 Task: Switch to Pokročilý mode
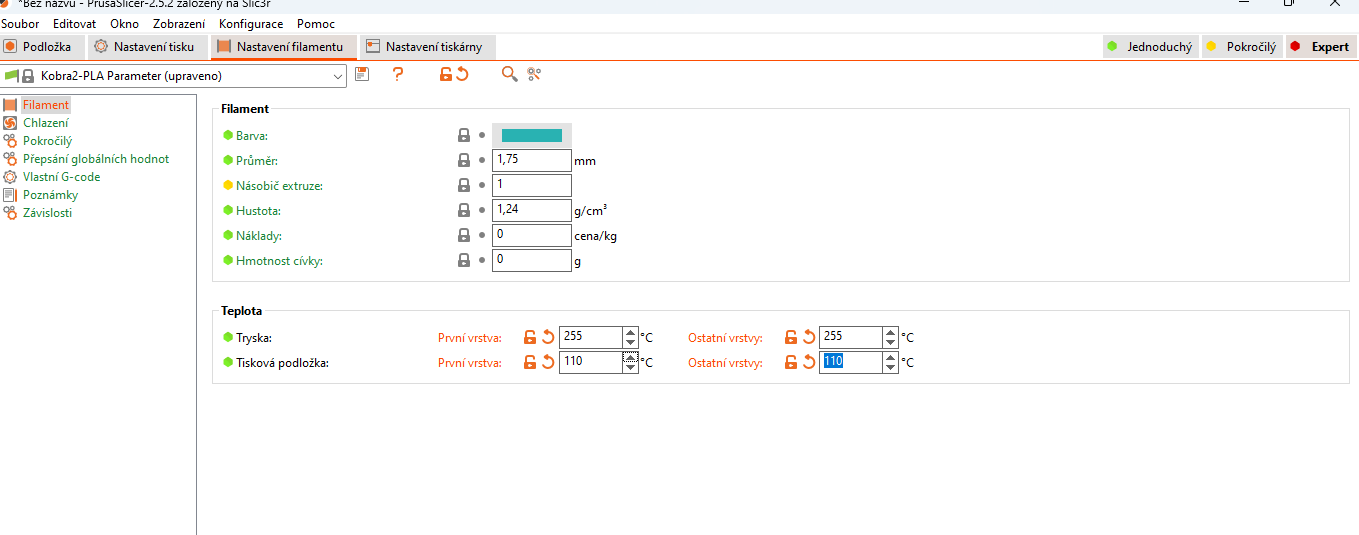coord(1241,46)
